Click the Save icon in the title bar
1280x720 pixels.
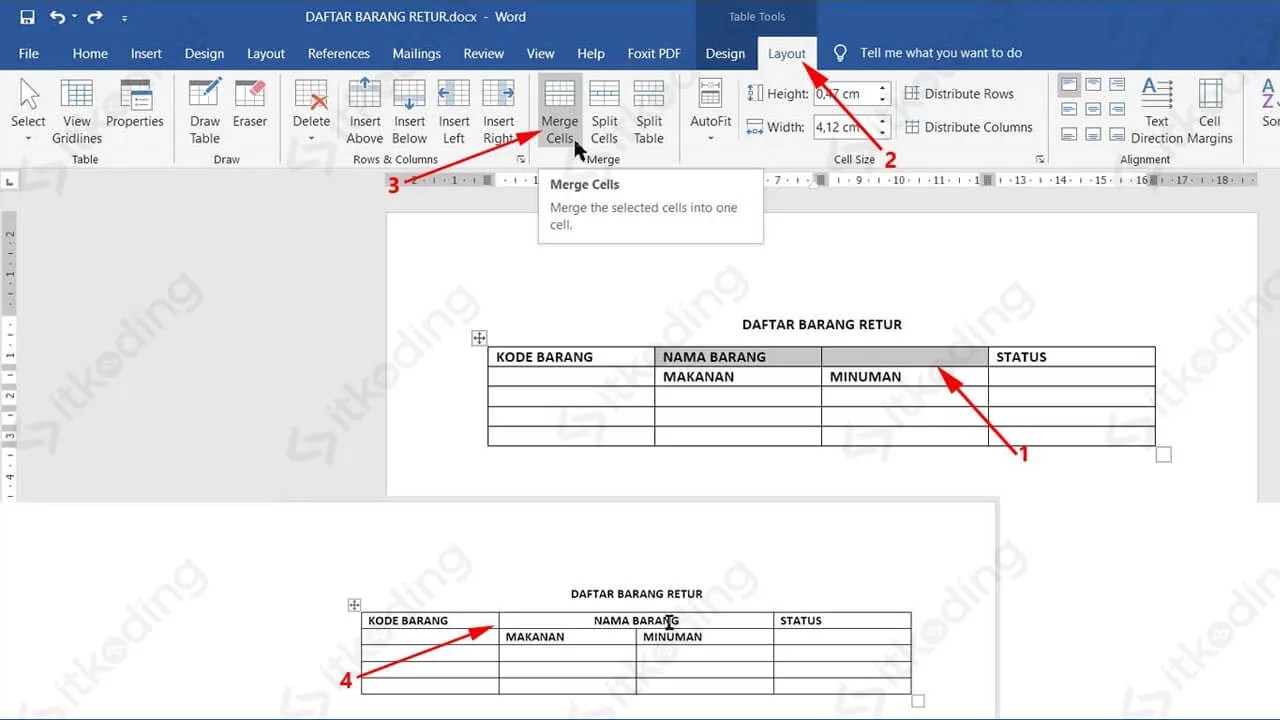click(x=27, y=17)
